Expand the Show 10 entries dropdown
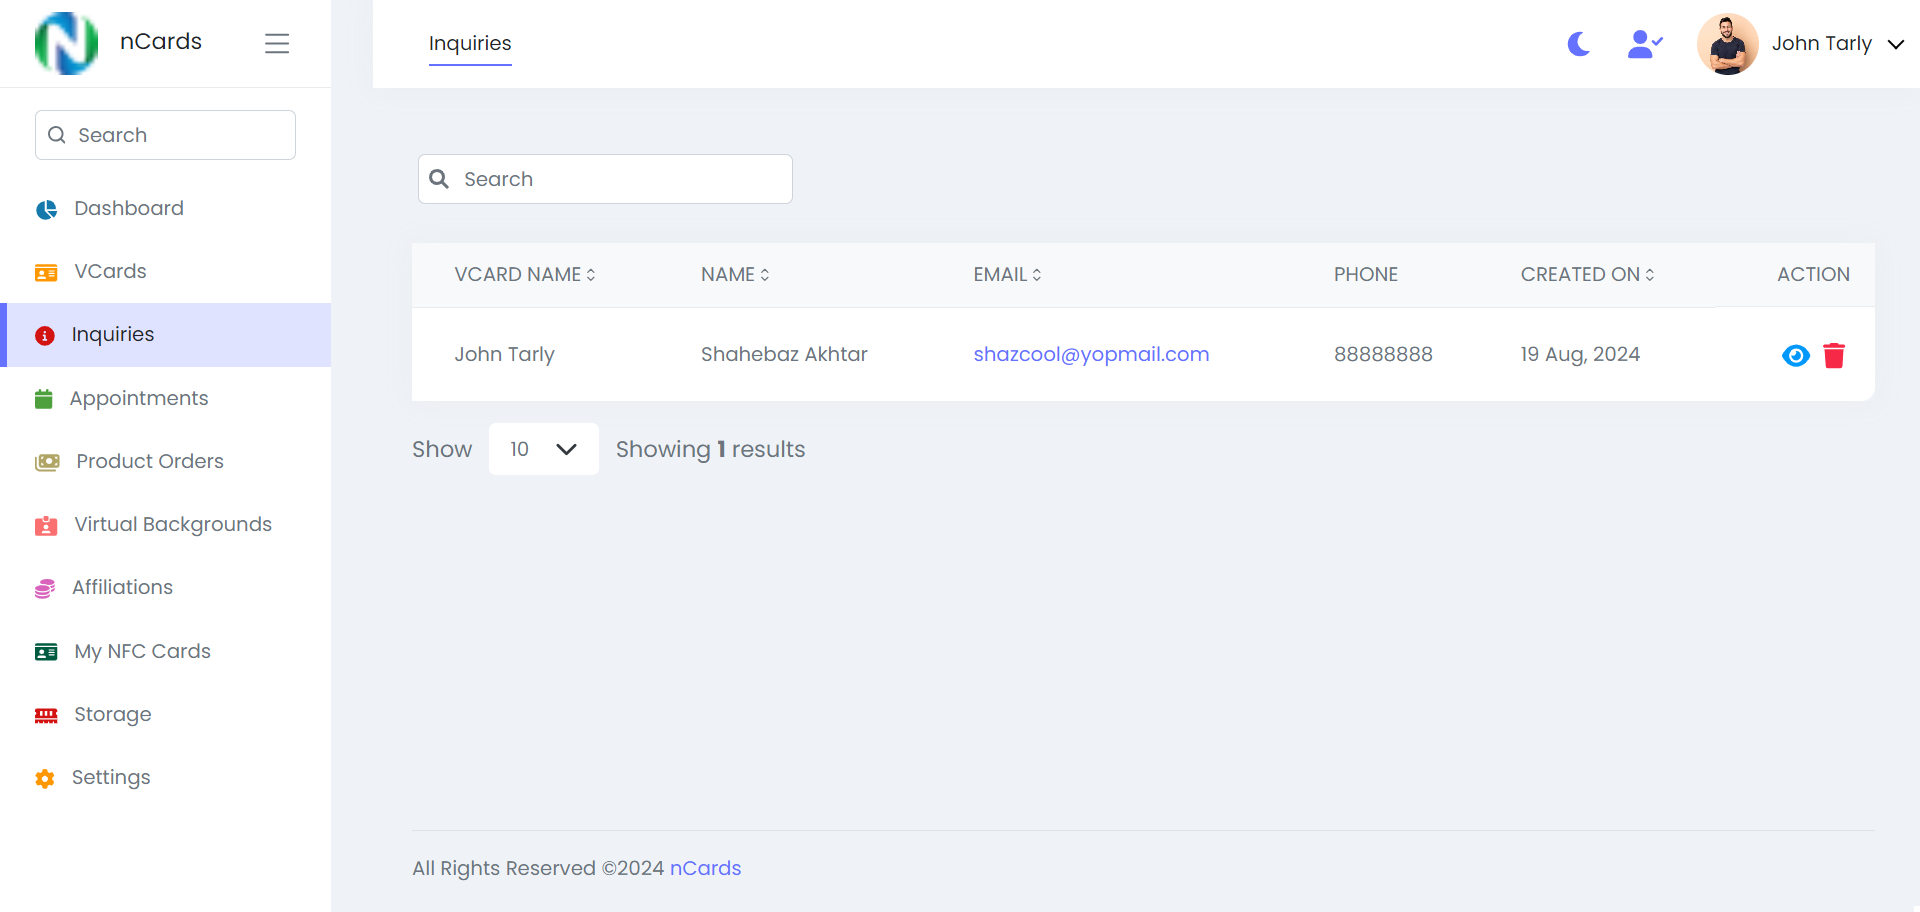This screenshot has height=912, width=1920. tap(543, 449)
